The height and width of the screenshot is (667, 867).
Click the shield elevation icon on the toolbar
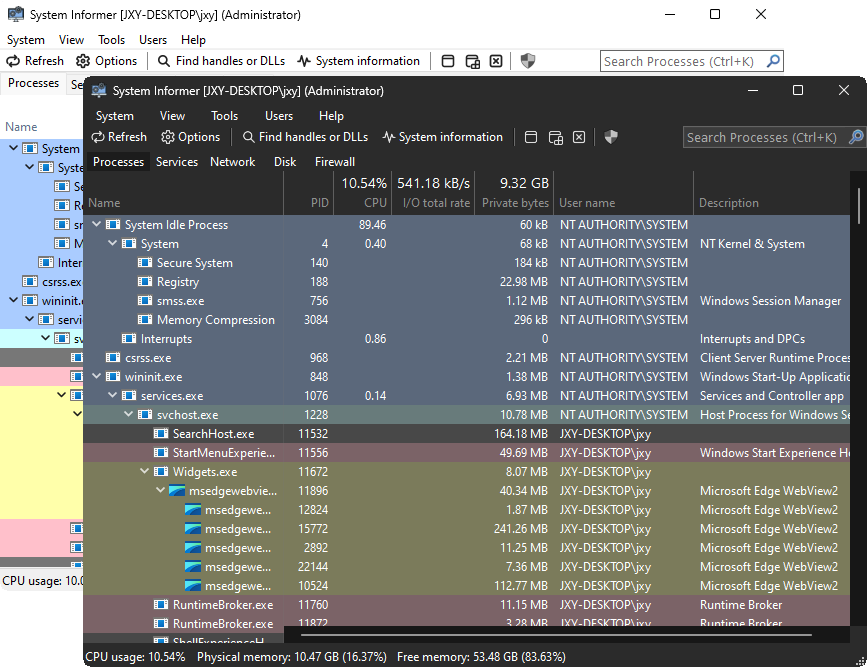(x=610, y=137)
